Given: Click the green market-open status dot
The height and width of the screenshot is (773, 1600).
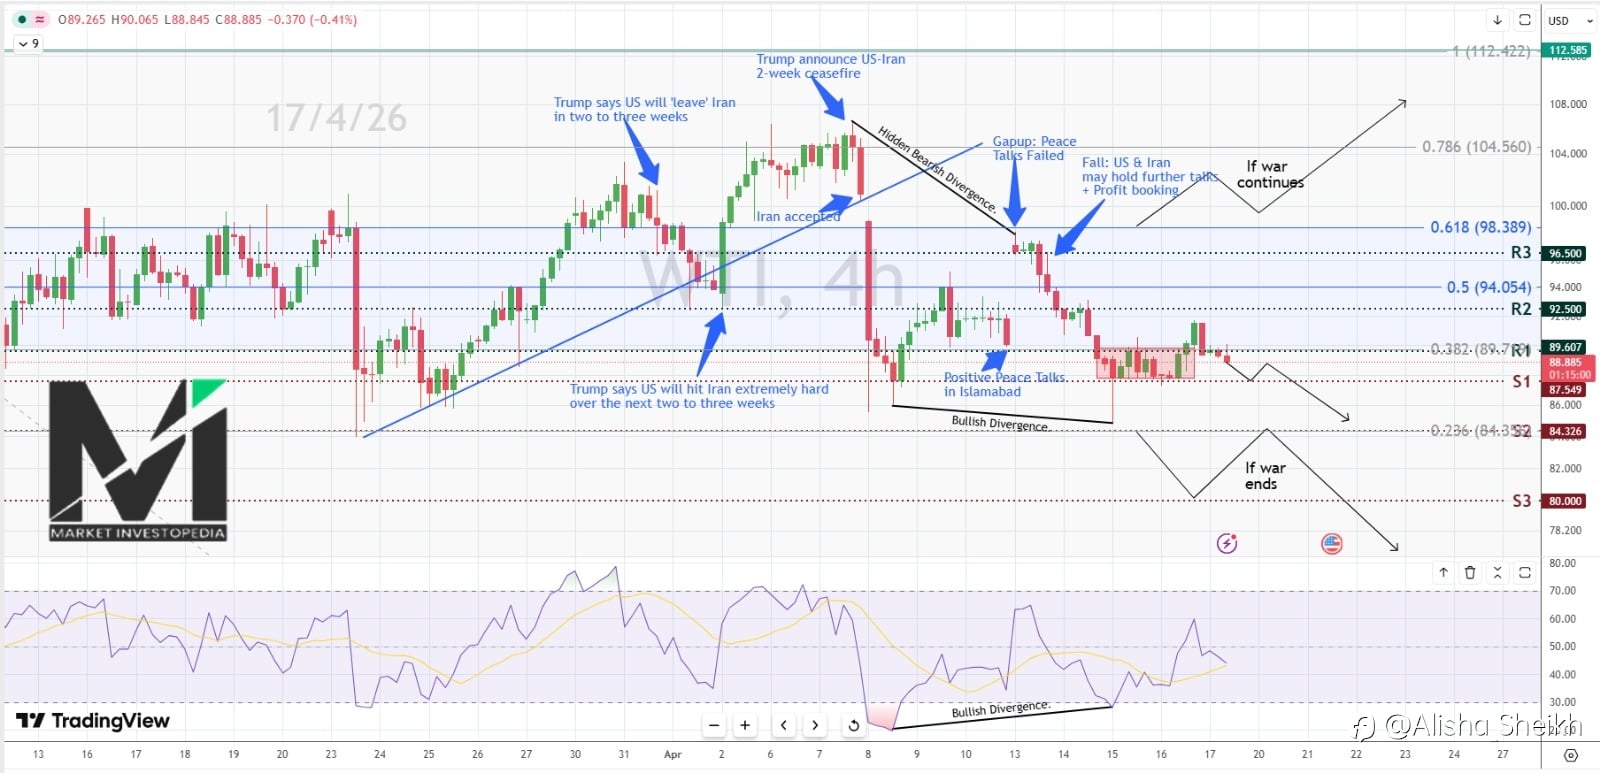Looking at the screenshot, I should [21, 19].
